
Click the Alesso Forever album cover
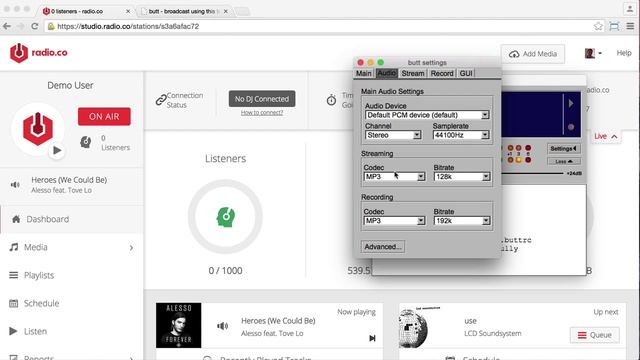[178, 325]
